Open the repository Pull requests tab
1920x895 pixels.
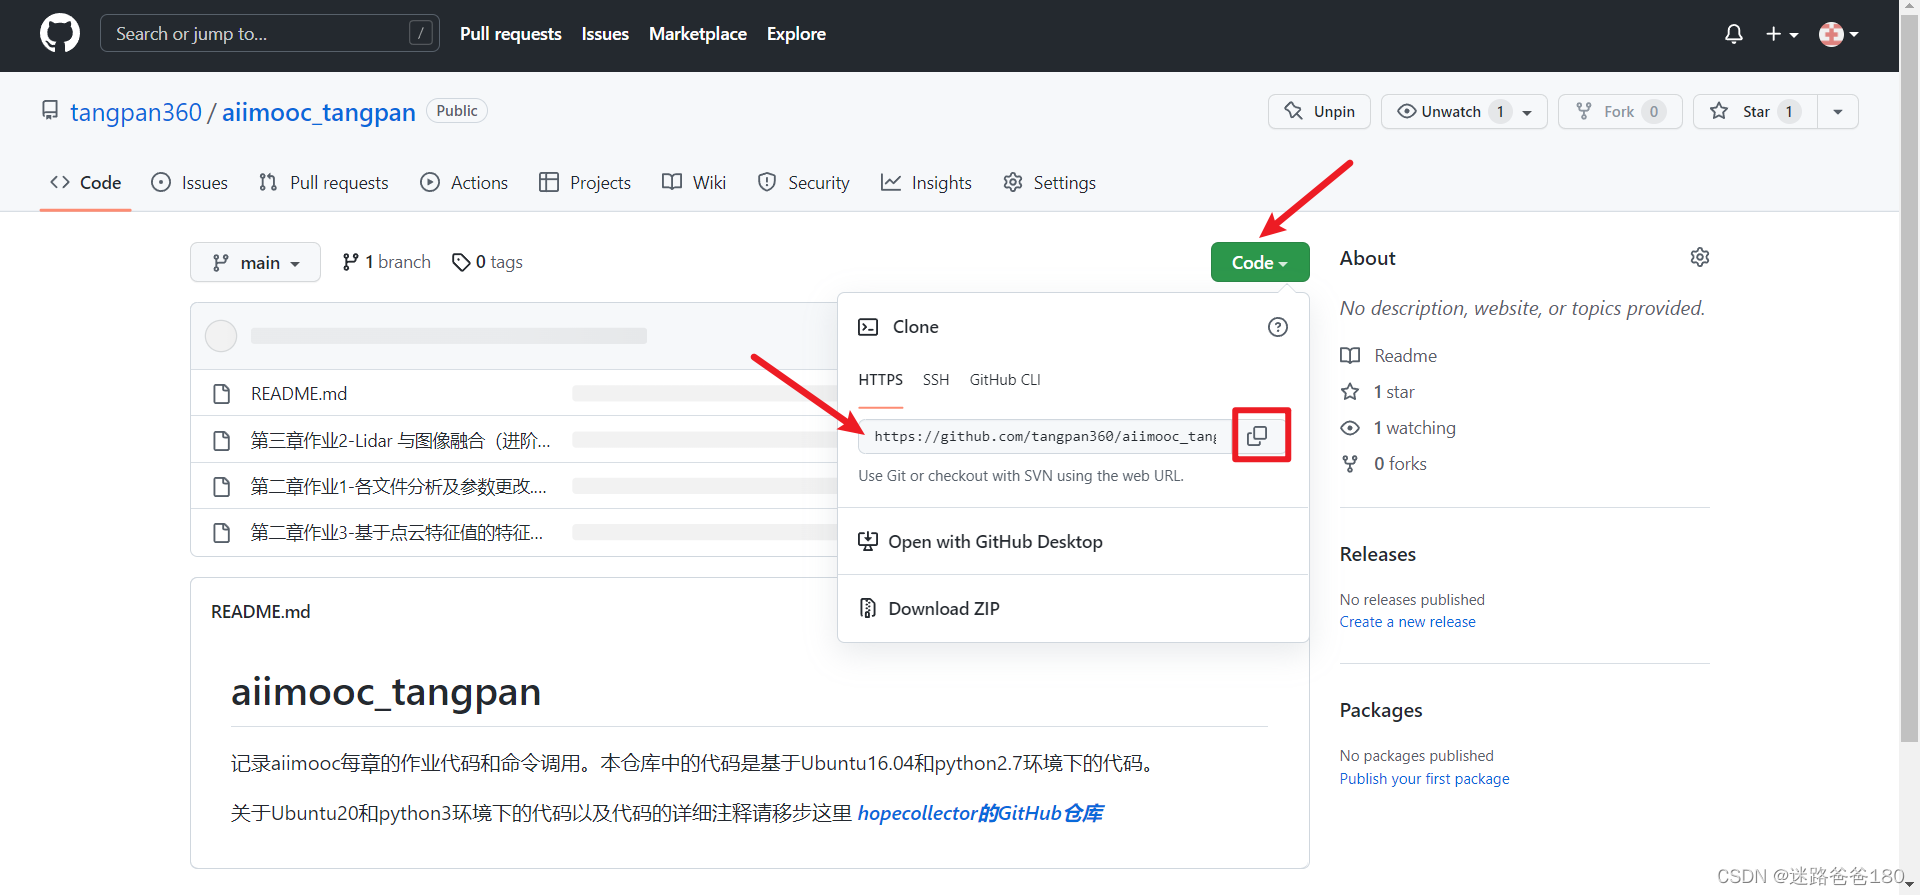(323, 182)
